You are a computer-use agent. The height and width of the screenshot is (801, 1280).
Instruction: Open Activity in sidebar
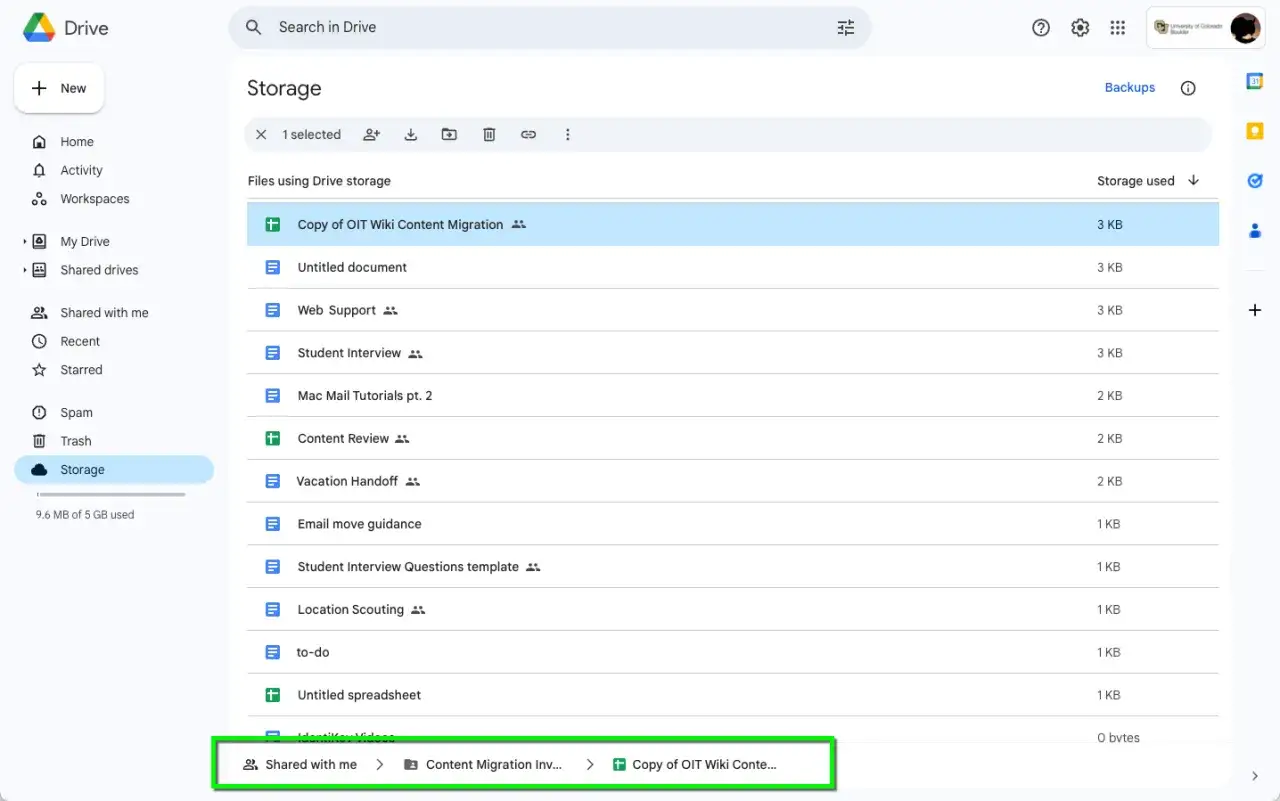(x=114, y=170)
